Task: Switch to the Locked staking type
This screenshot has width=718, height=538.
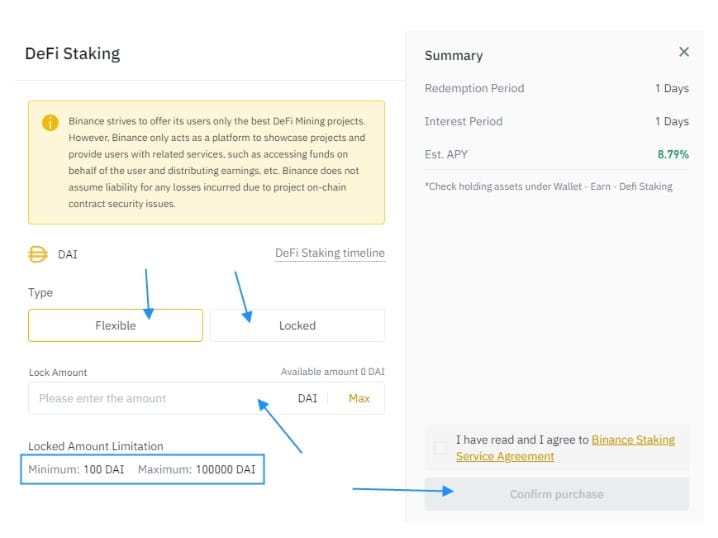Action: [x=297, y=325]
